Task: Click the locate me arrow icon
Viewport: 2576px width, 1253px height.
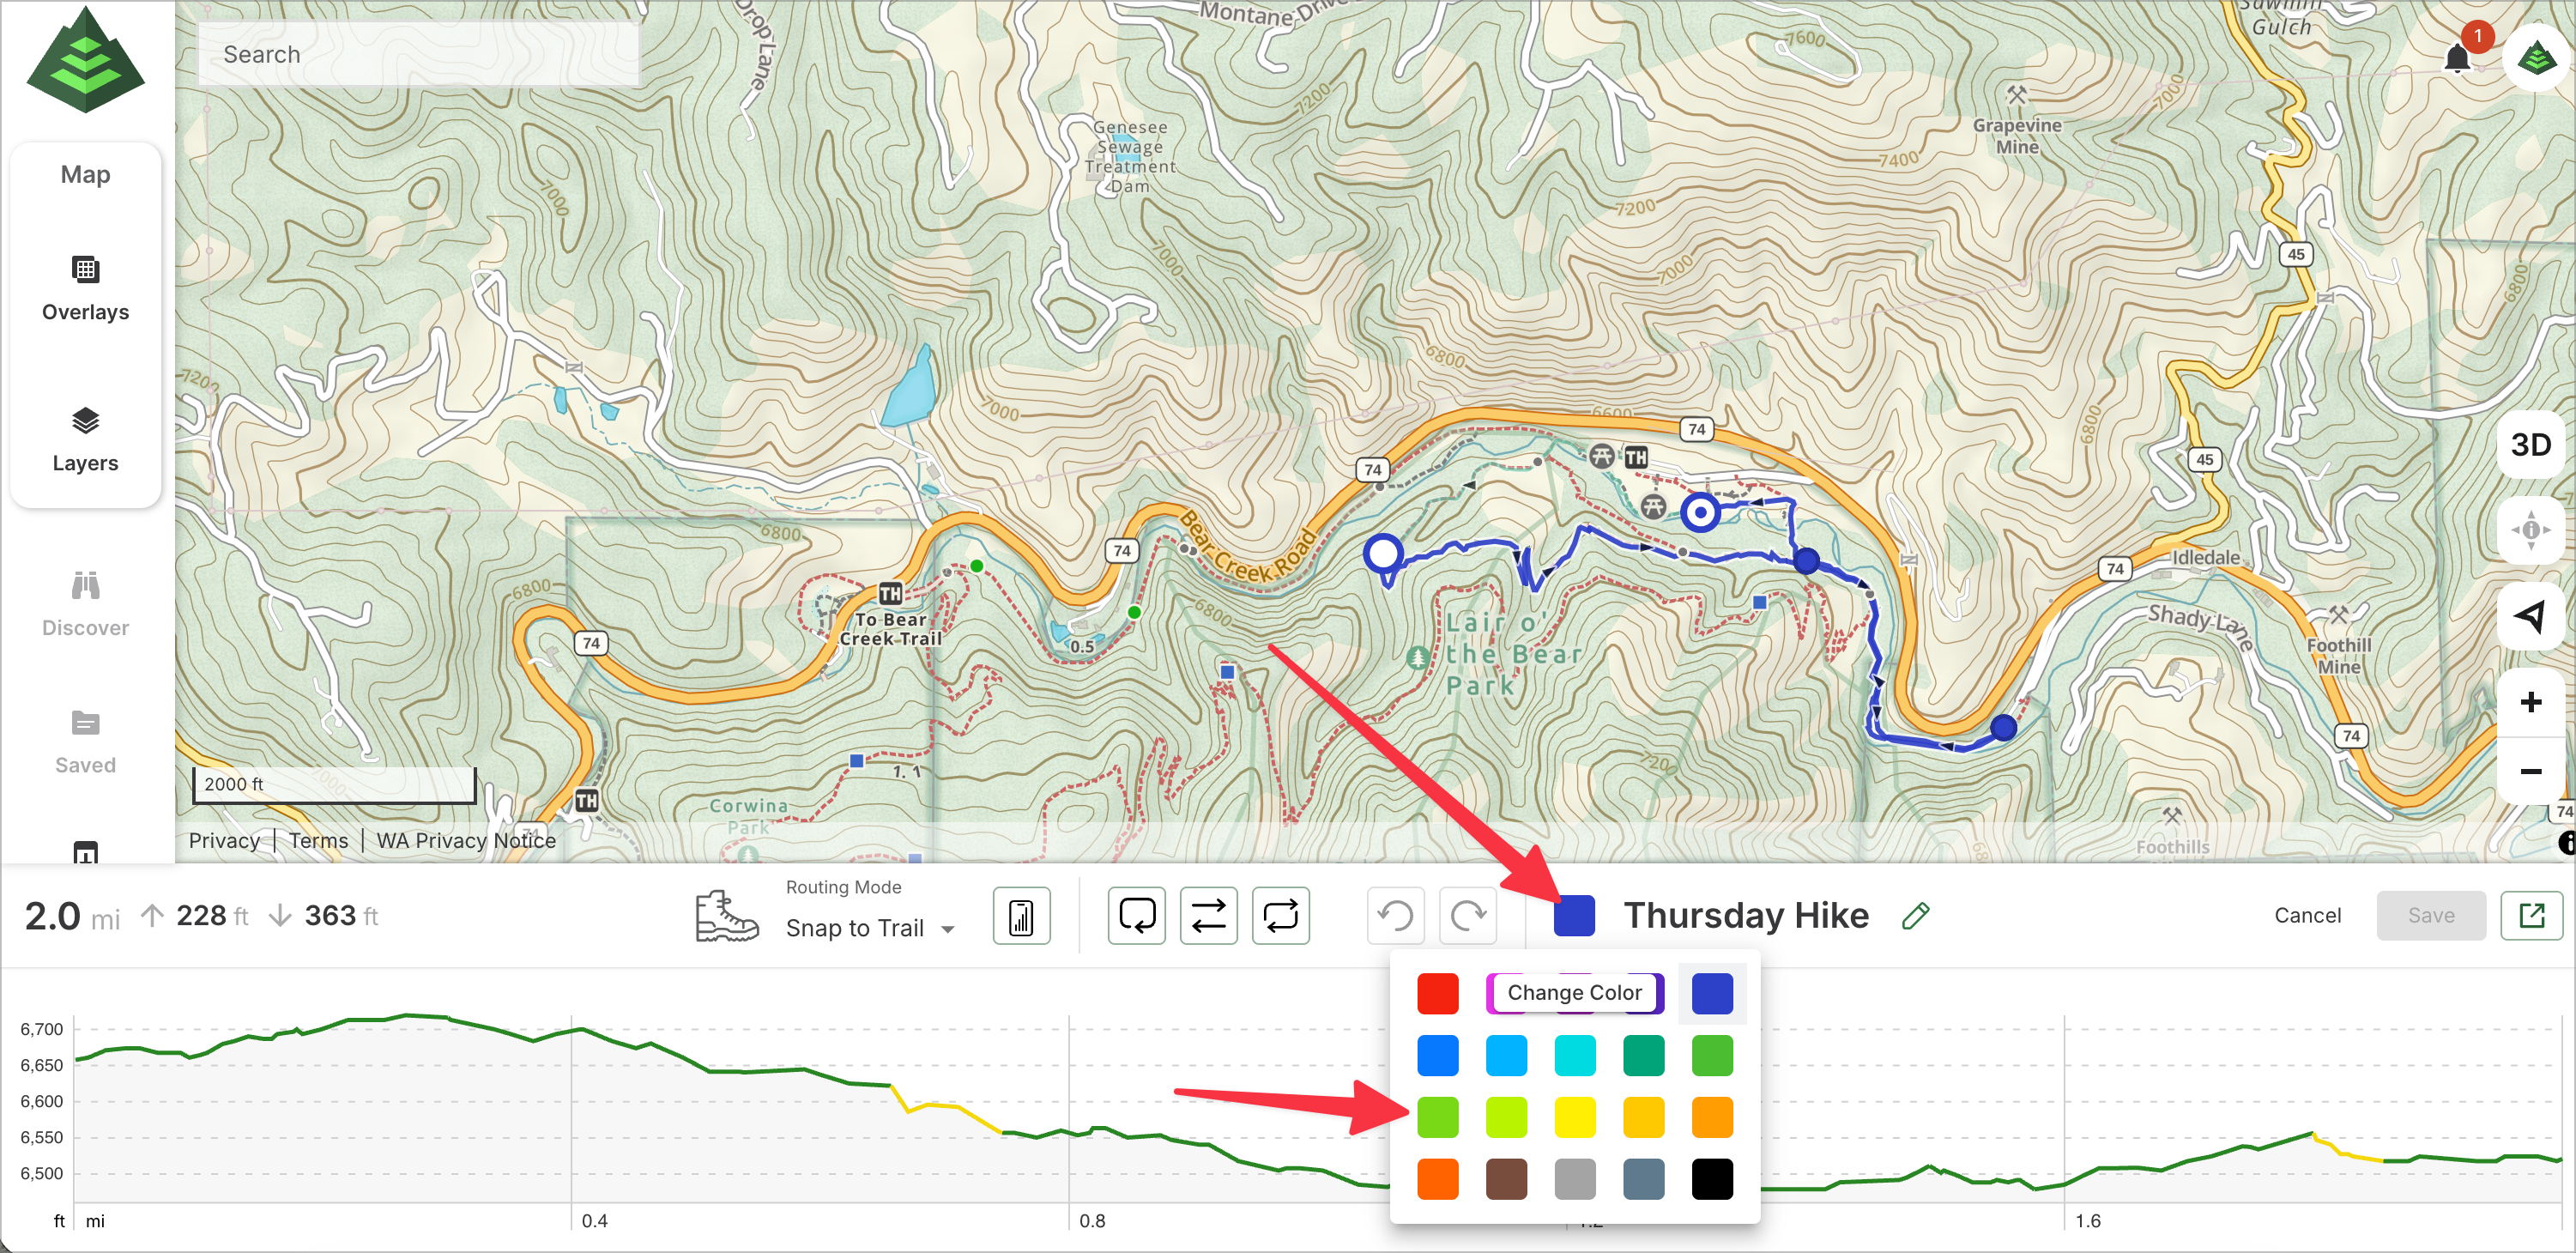Action: point(2530,615)
